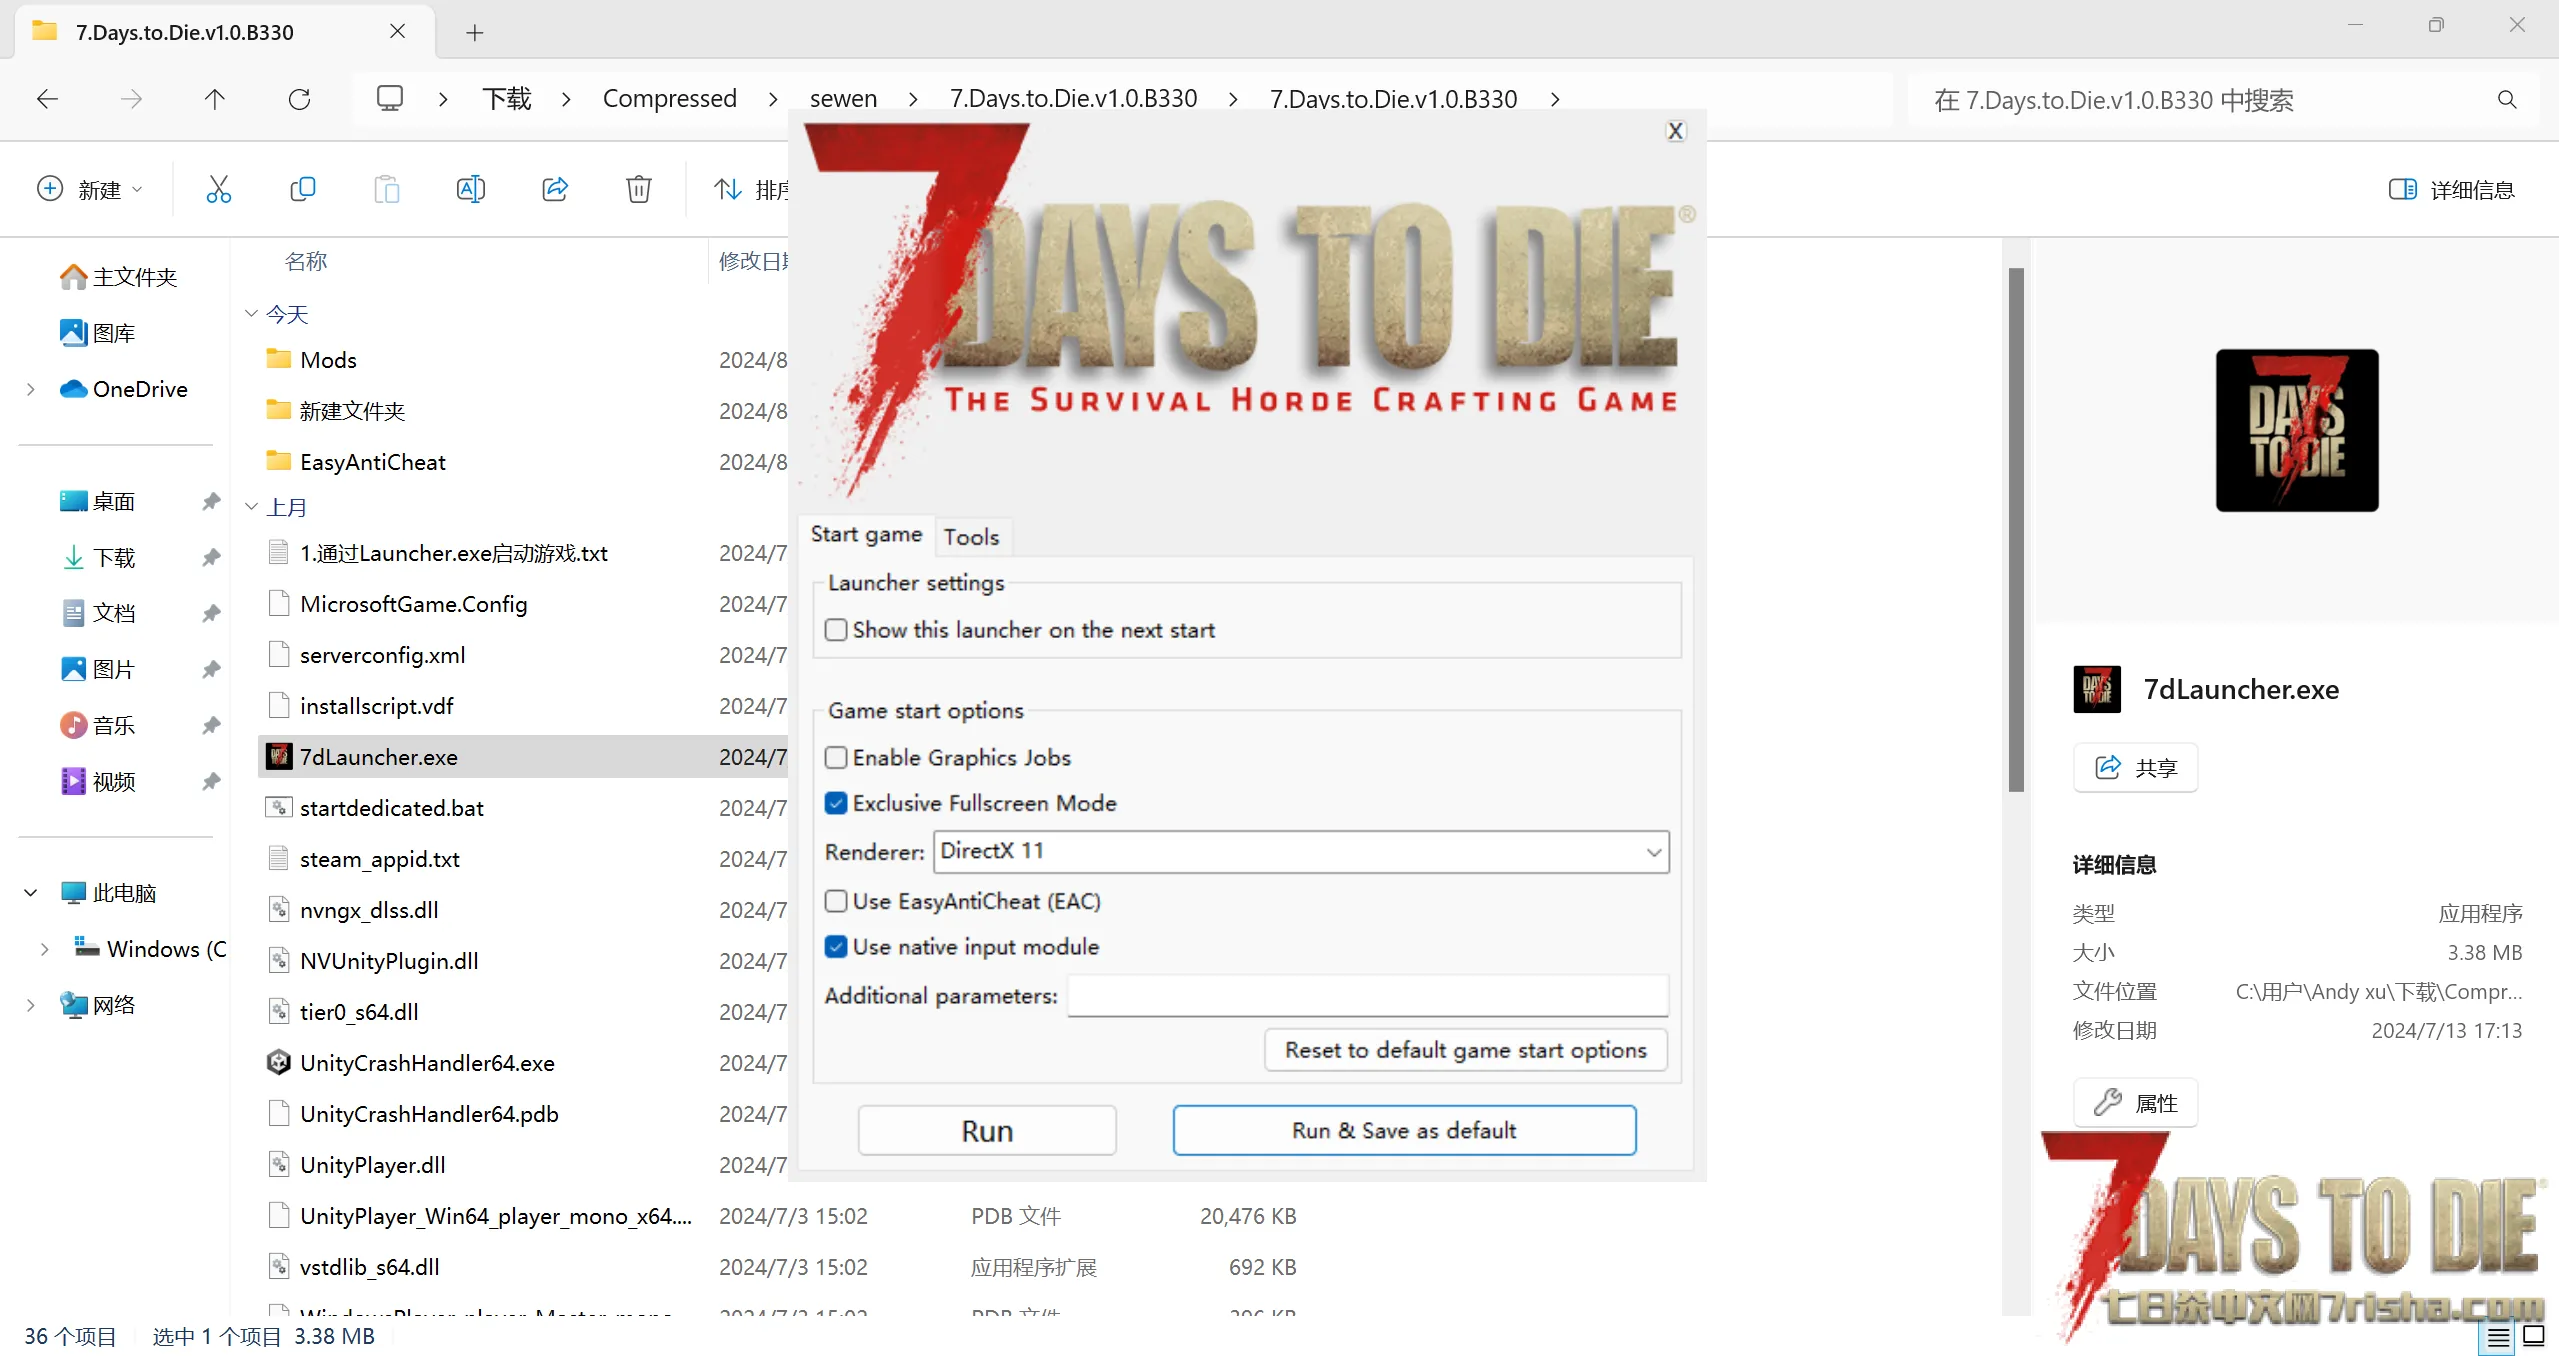Close the 7 Days to Die launcher
The image size is (2559, 1356).
[x=1675, y=131]
